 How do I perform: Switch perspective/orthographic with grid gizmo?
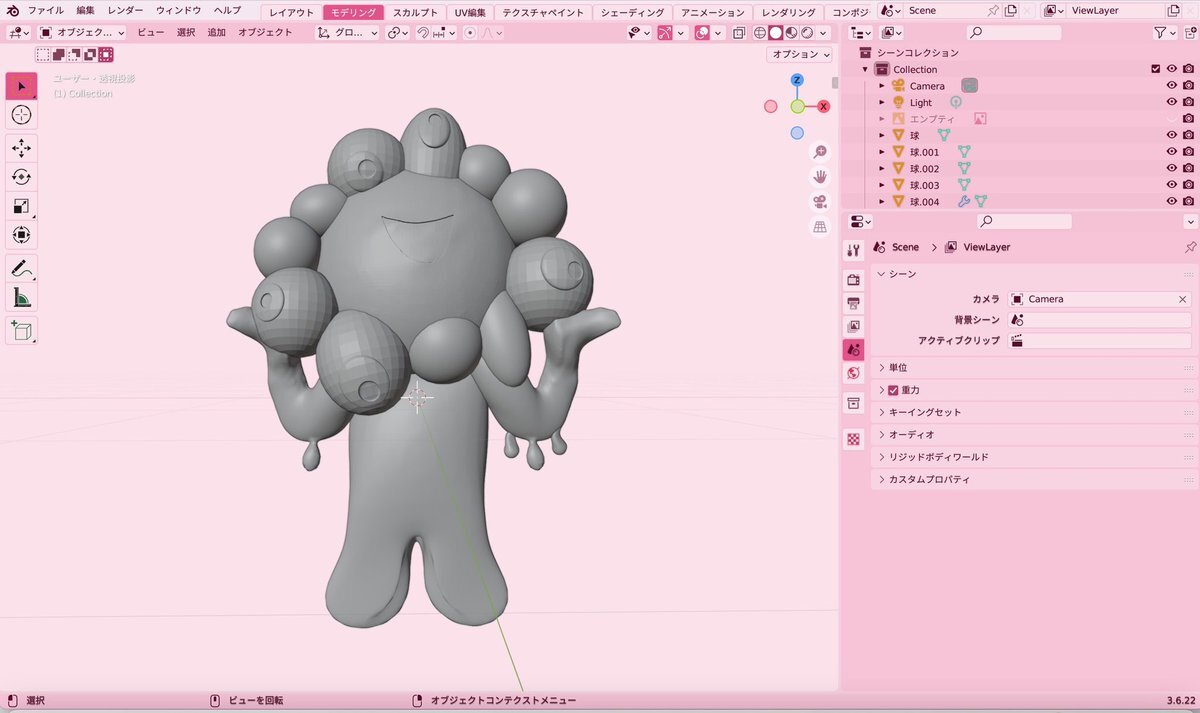point(820,227)
